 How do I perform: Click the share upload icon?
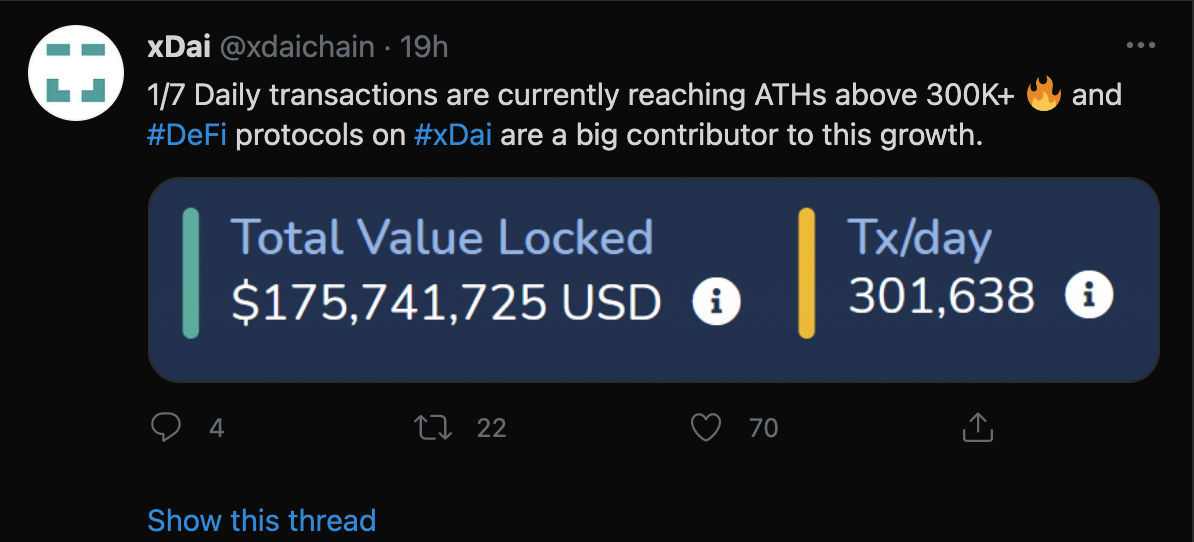[978, 428]
